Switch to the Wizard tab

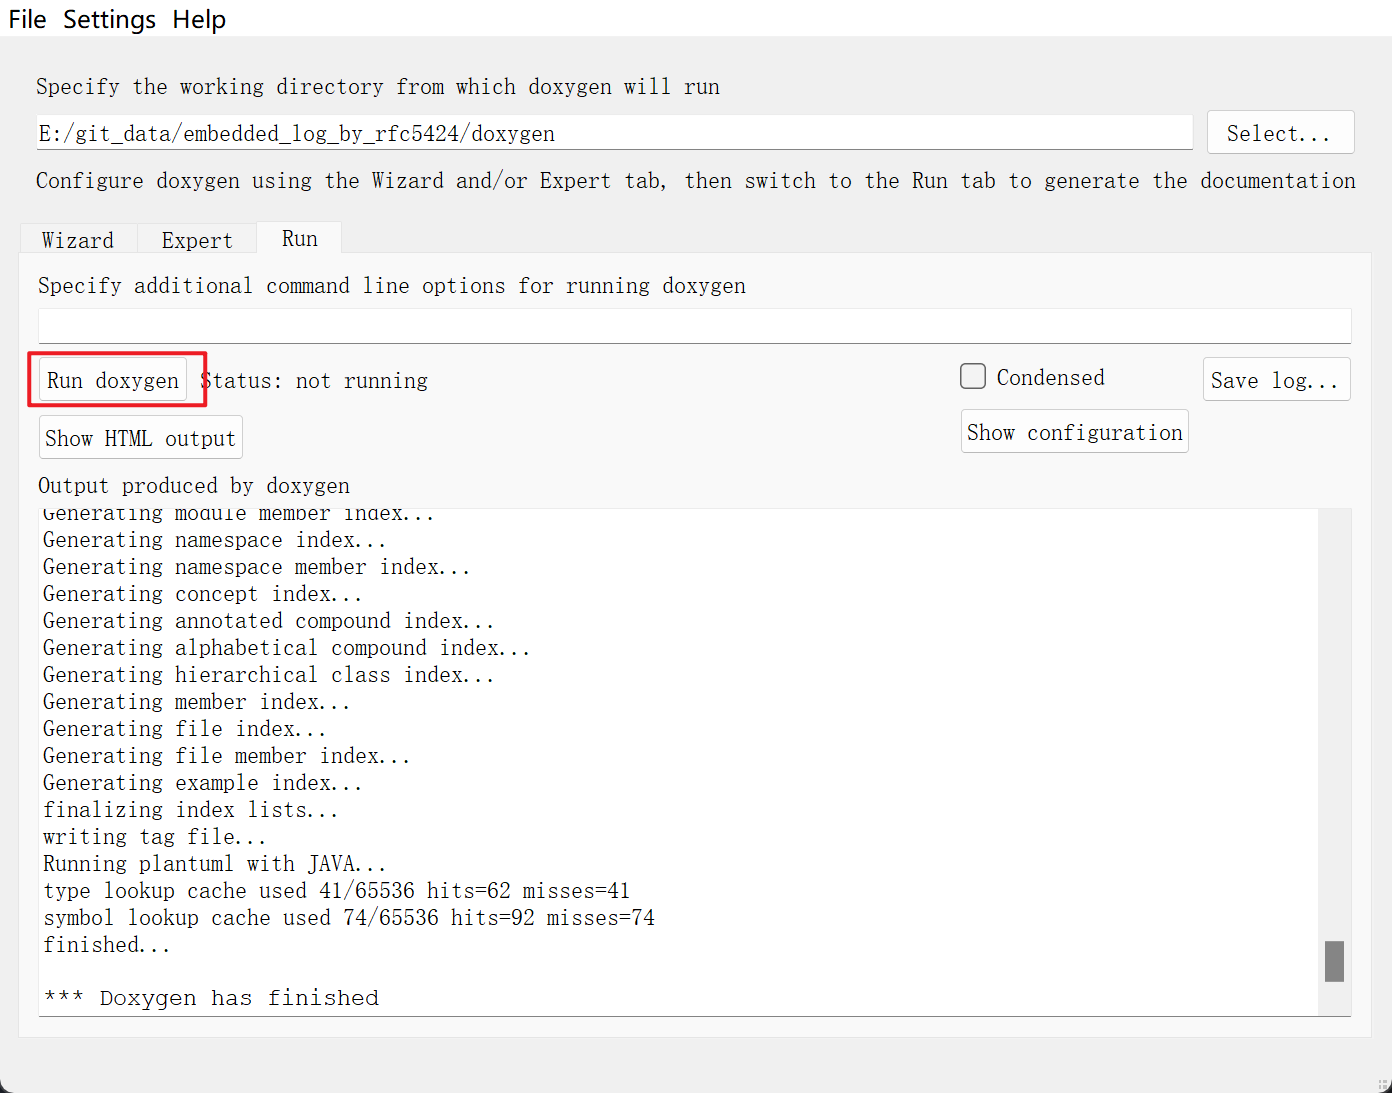pos(78,240)
